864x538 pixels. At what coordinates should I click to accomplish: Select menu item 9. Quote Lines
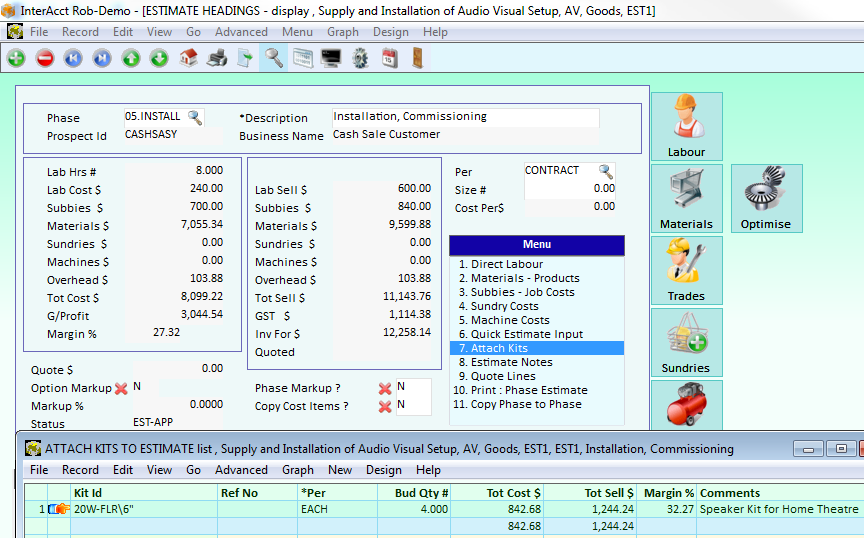point(537,376)
